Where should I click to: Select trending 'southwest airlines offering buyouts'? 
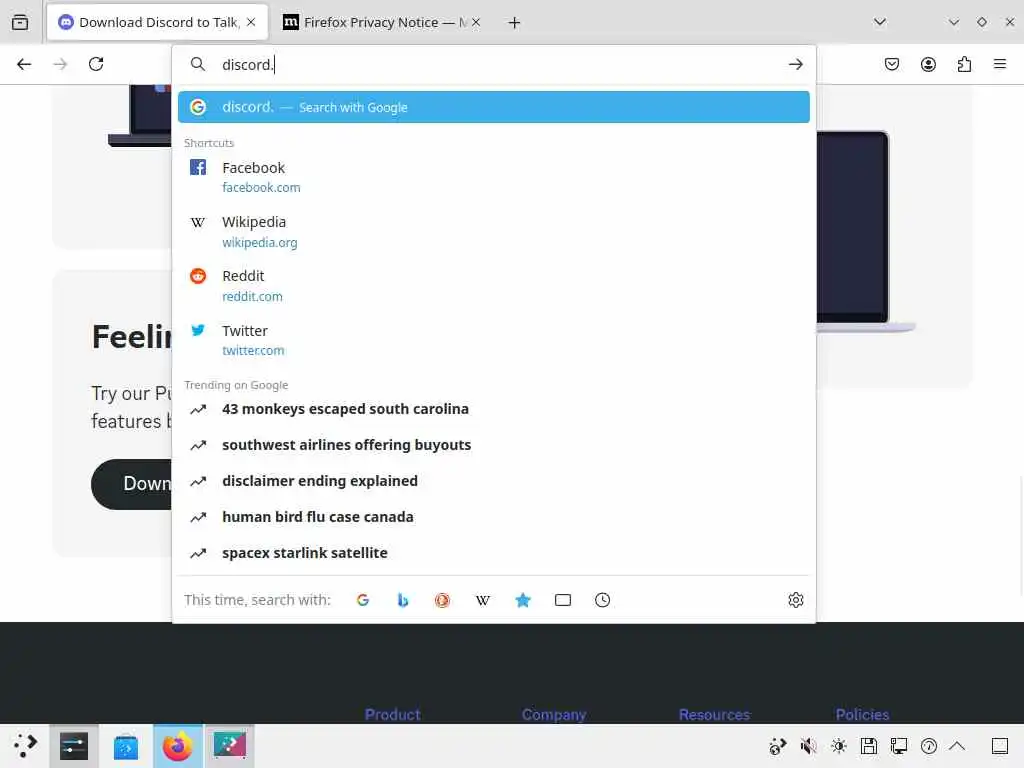pos(494,445)
